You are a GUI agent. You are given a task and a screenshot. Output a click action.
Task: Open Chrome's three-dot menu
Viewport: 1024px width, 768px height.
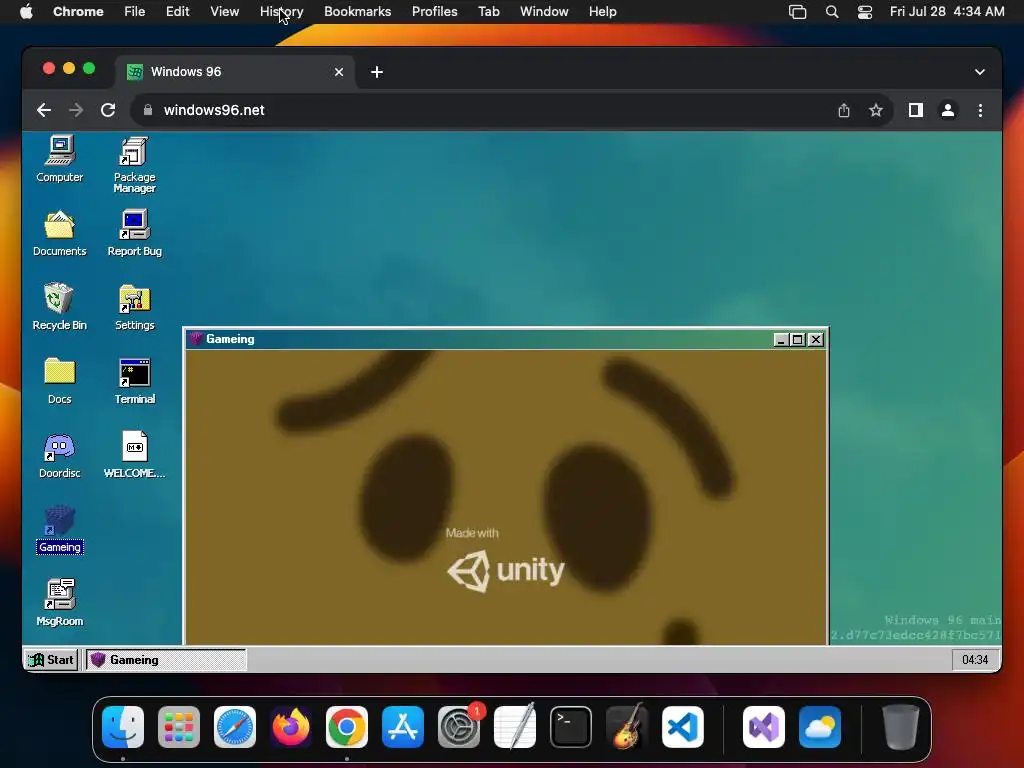980,110
